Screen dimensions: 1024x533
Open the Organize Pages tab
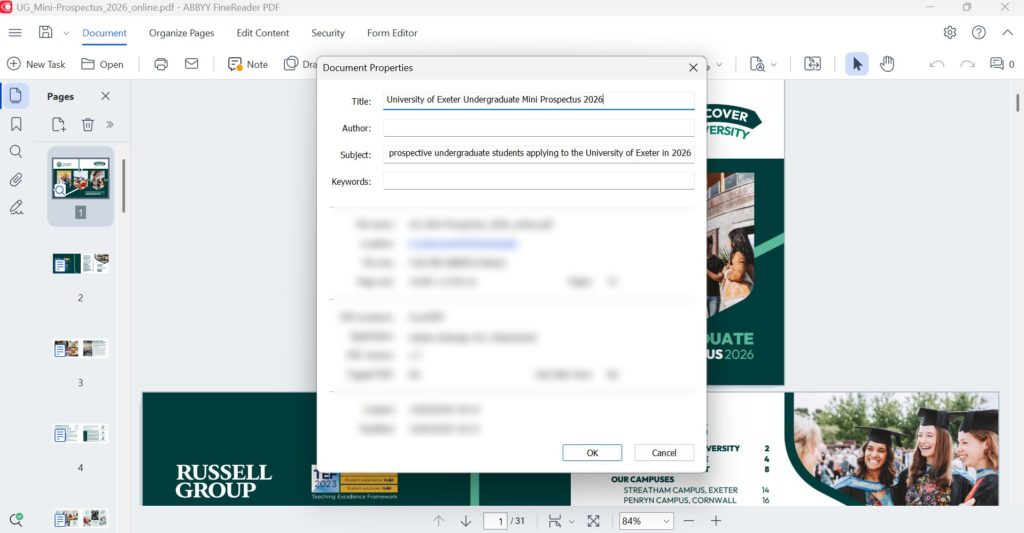click(182, 33)
